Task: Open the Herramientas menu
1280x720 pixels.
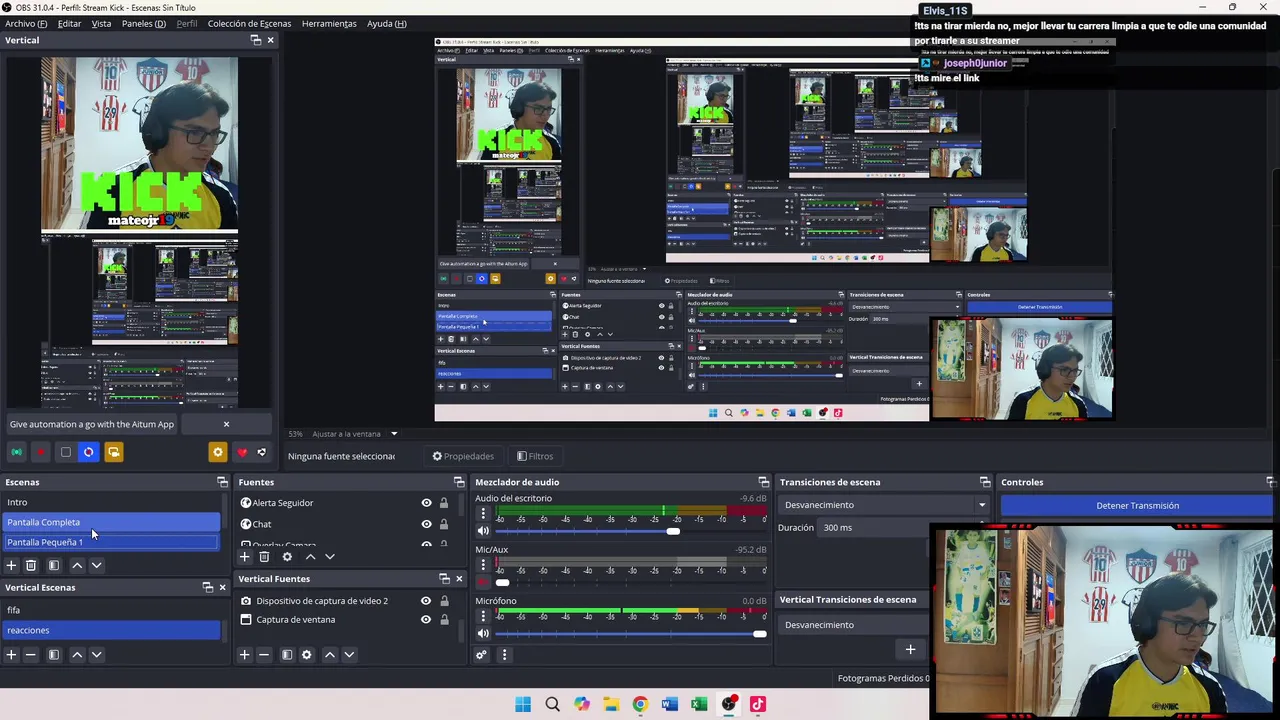Action: tap(329, 23)
